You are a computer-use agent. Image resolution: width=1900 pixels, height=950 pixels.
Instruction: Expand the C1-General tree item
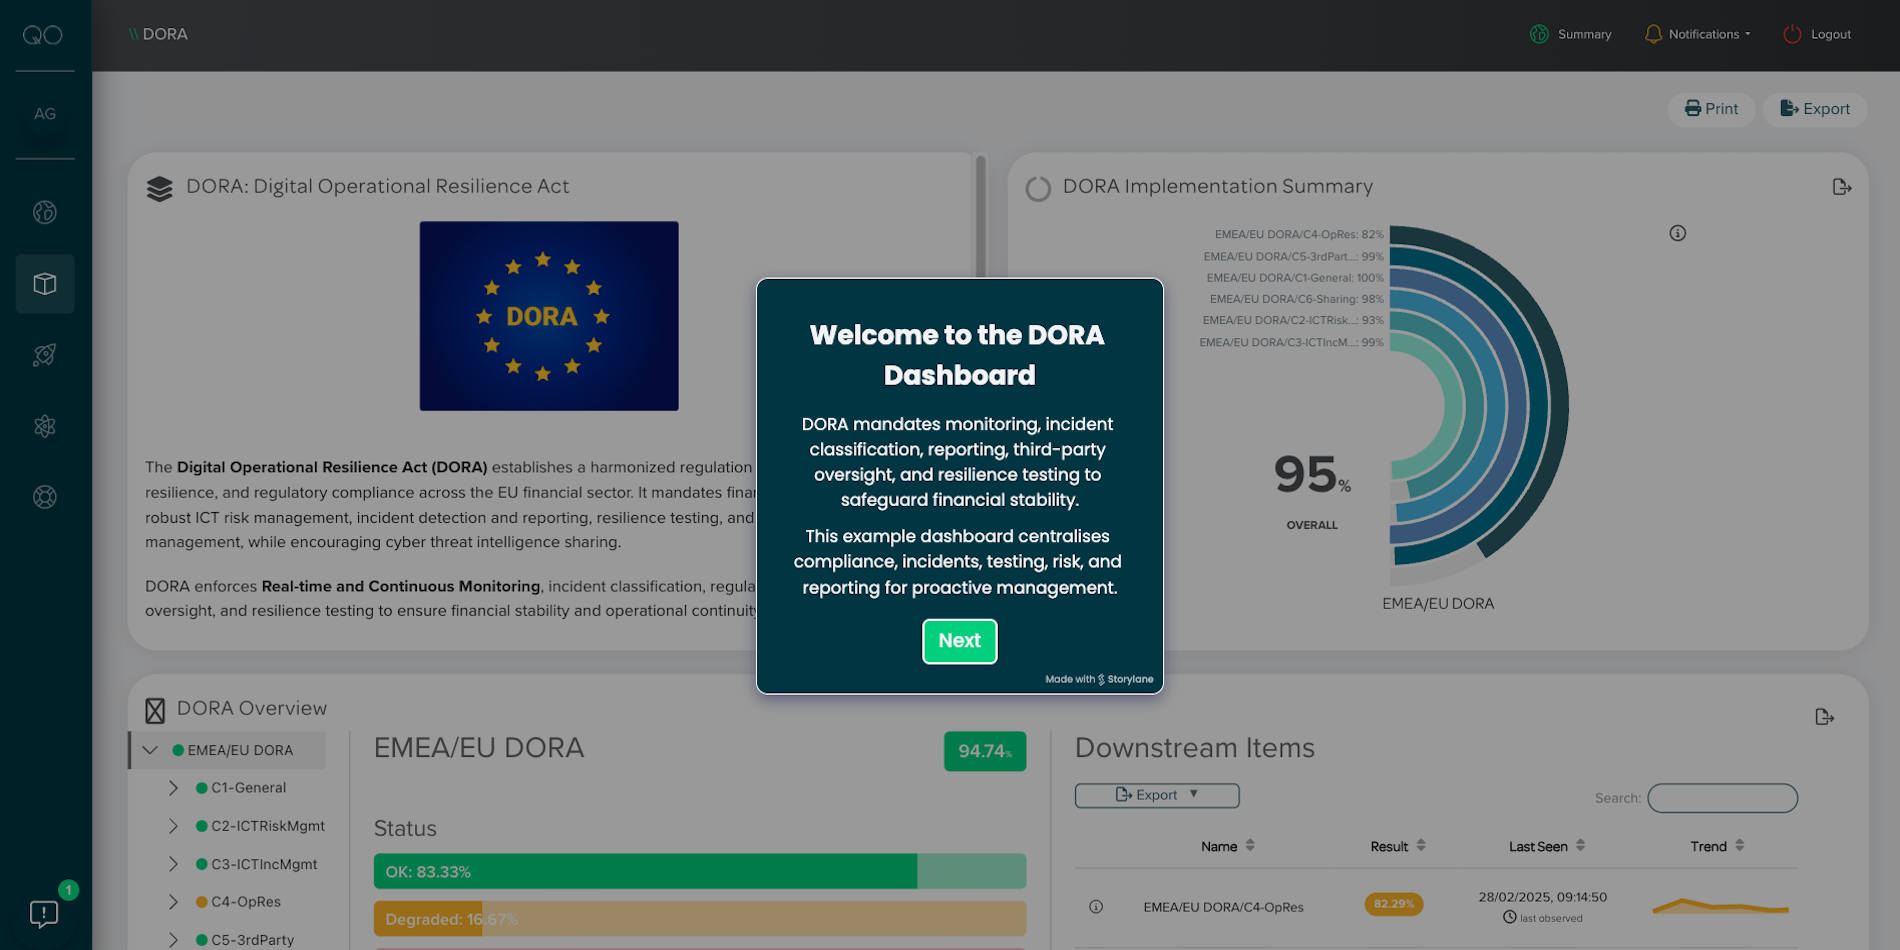pyautogui.click(x=173, y=788)
